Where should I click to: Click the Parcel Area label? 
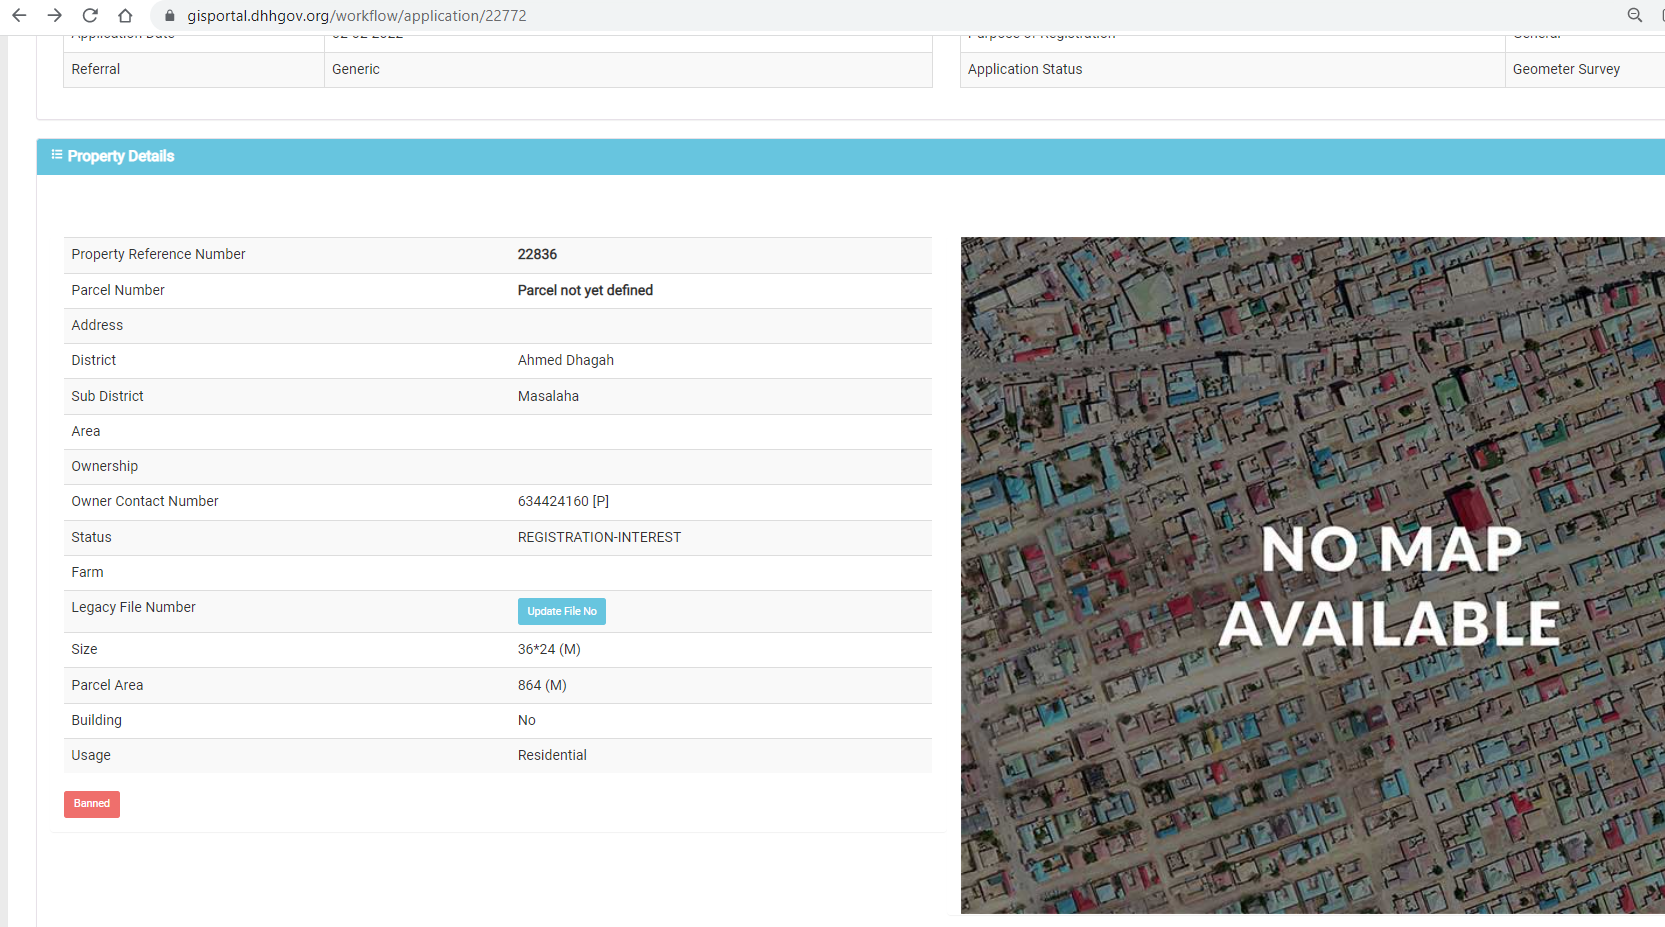(x=107, y=685)
